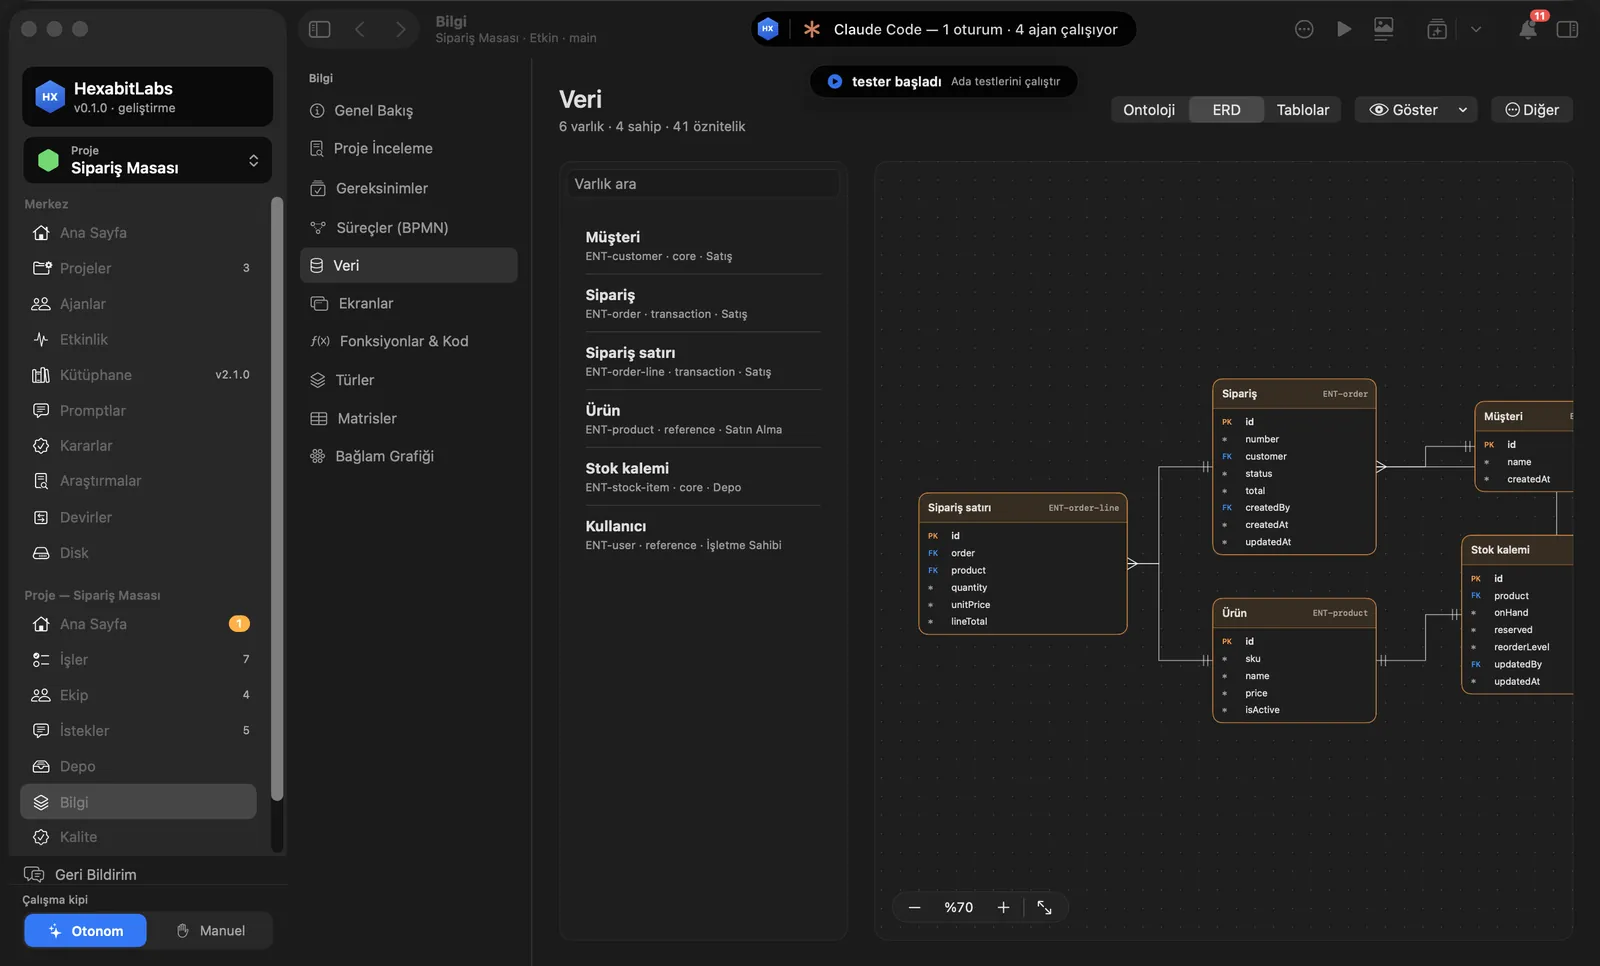Fit the ERD diagram to screen

coord(1044,907)
